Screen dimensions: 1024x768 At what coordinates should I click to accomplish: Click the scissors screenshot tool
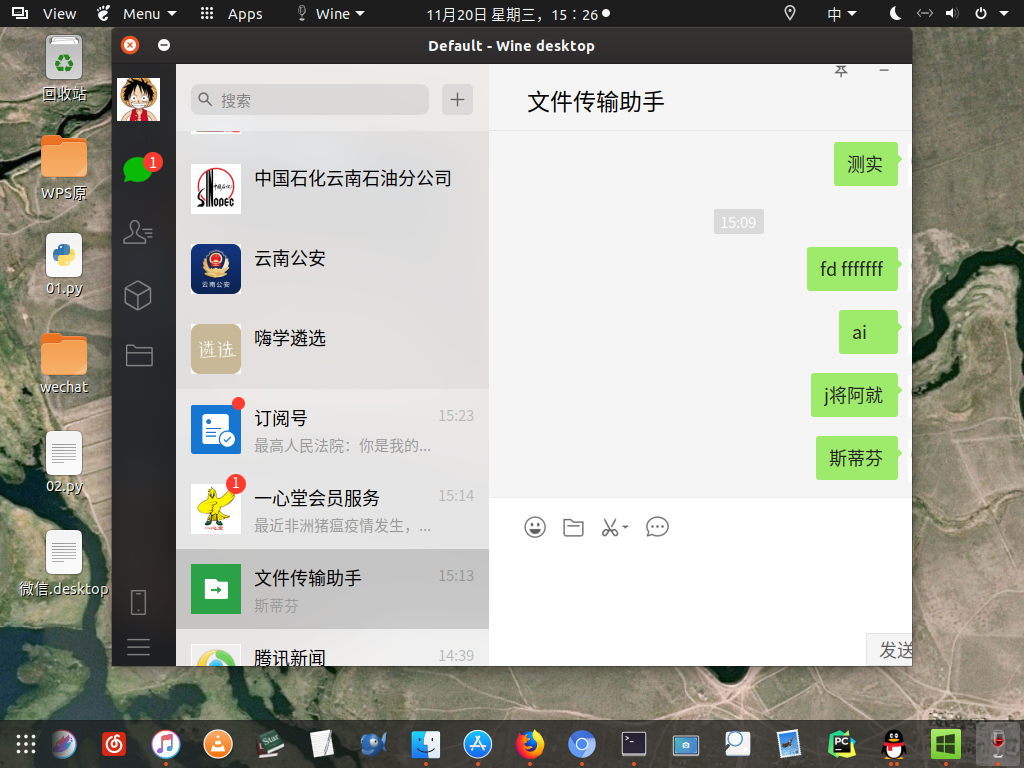coord(610,527)
